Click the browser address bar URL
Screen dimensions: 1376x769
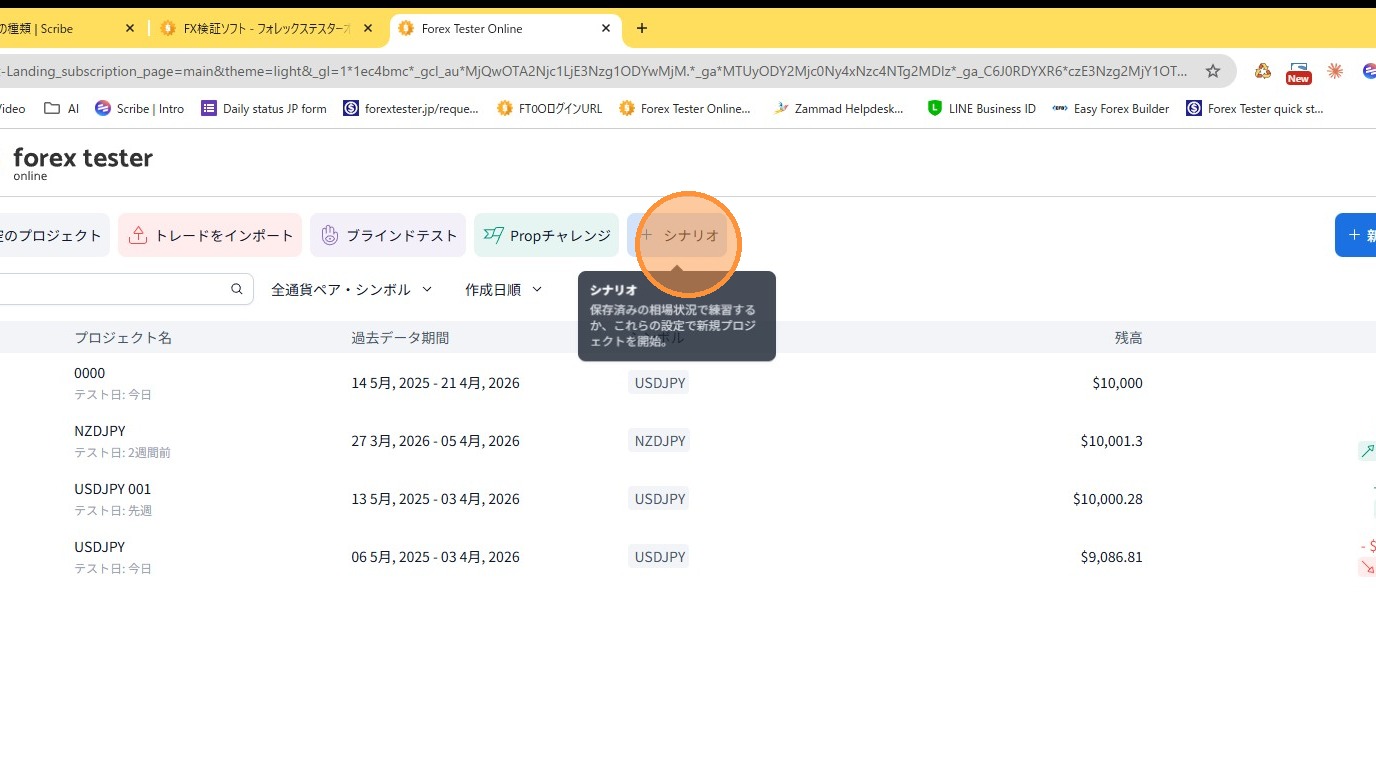pos(596,71)
